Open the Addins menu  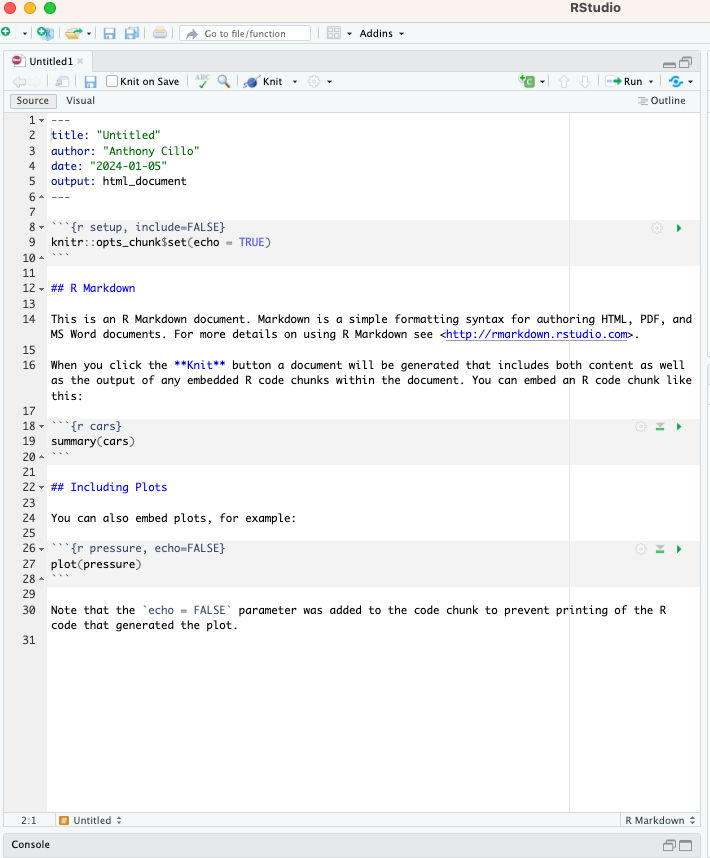point(382,33)
